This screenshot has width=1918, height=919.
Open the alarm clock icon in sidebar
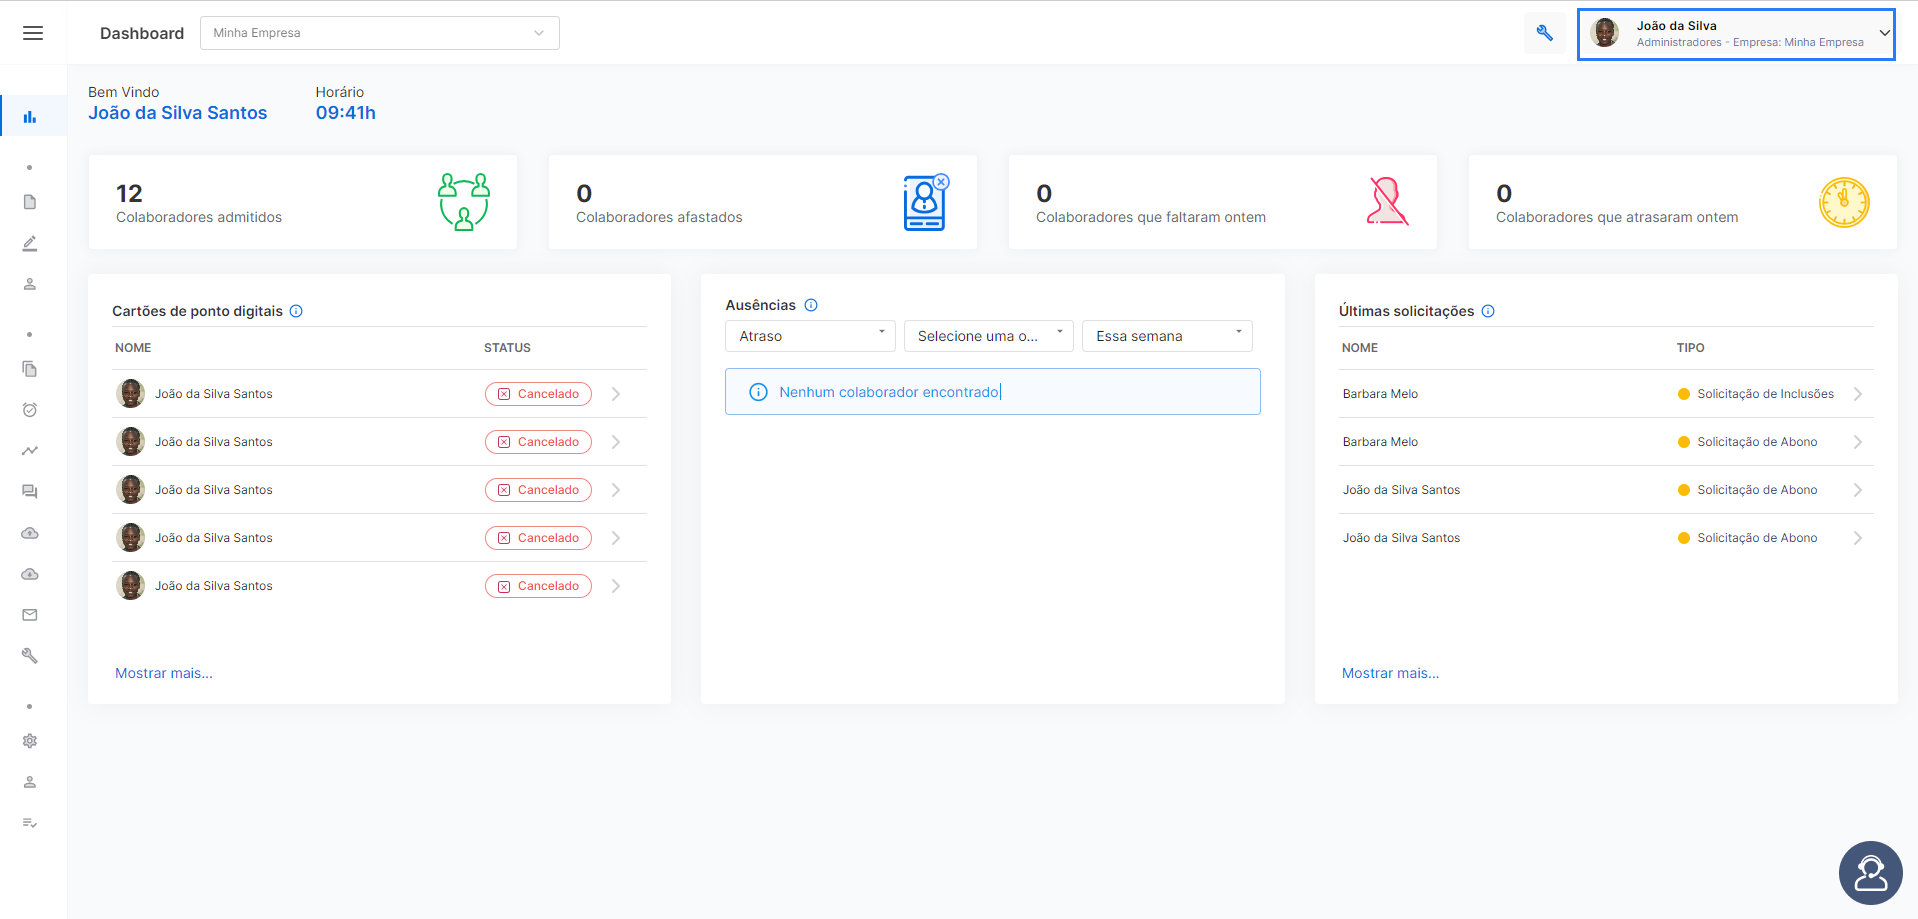click(x=30, y=410)
